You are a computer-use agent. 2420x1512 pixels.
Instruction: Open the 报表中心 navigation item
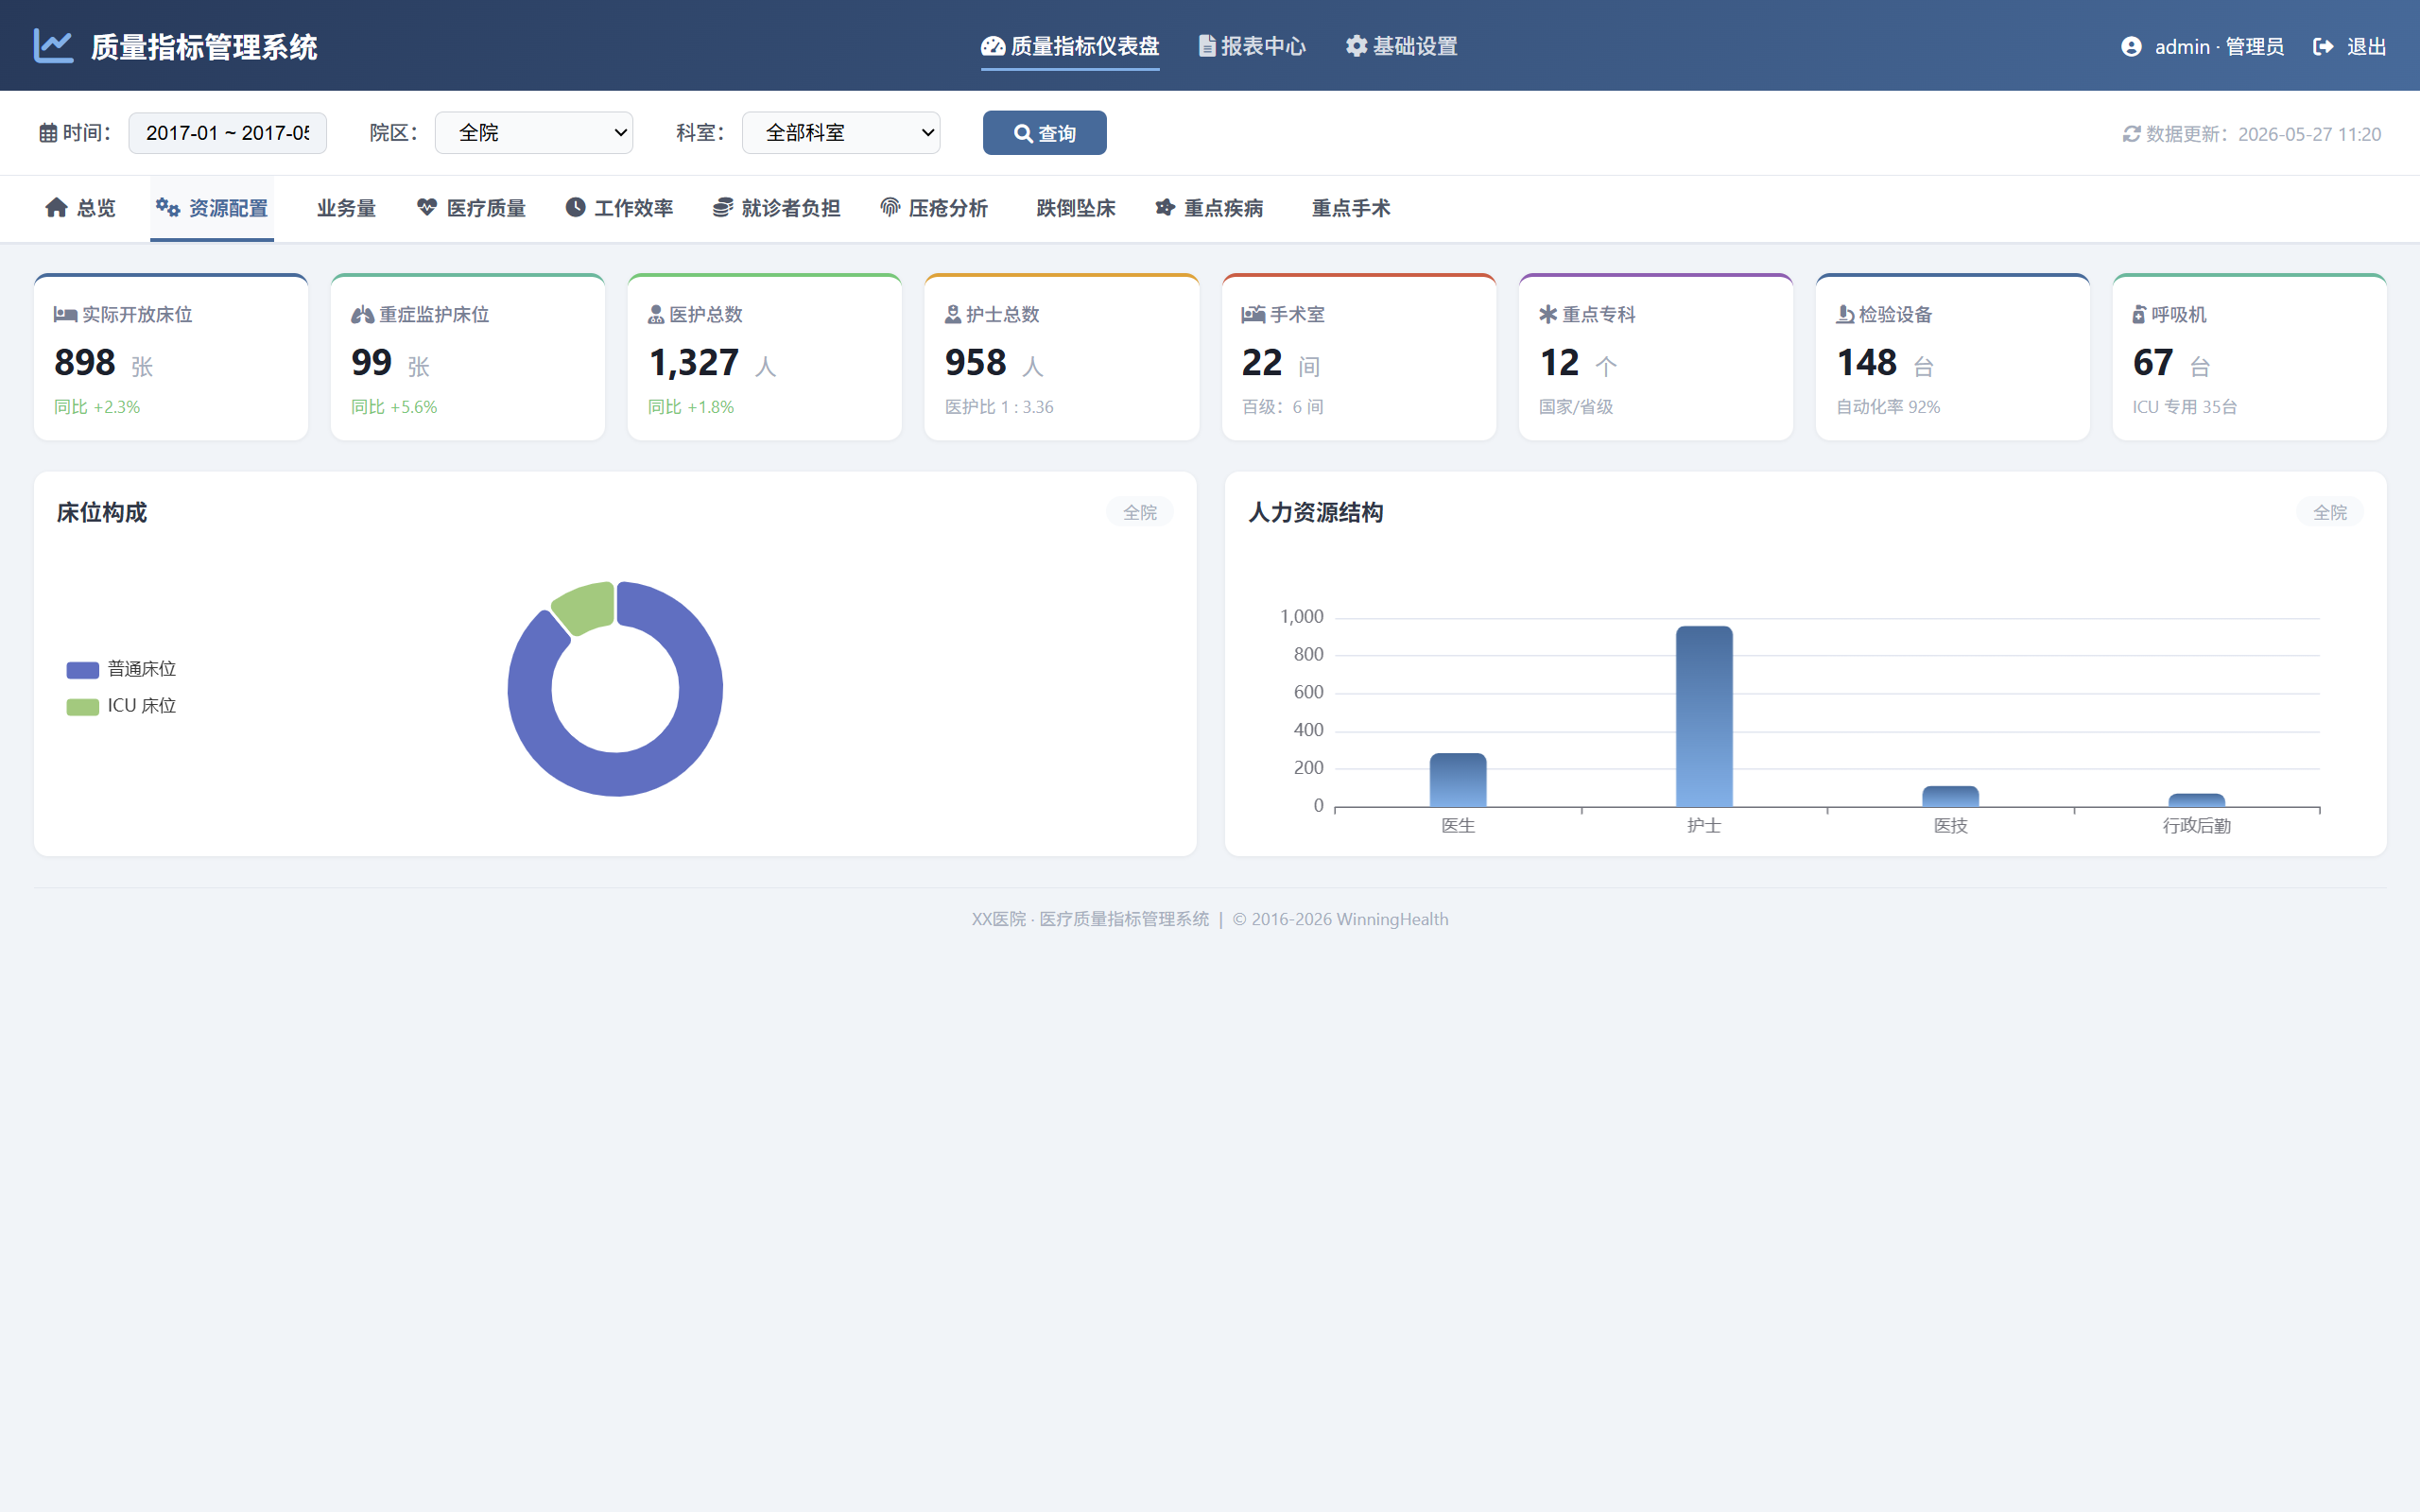pyautogui.click(x=1252, y=46)
